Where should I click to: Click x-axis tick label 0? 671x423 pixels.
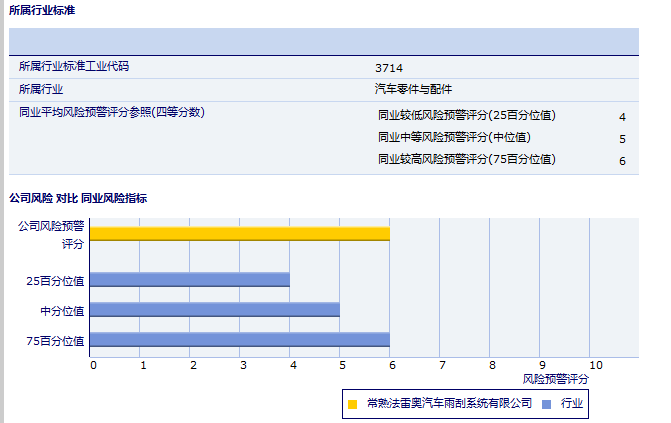(x=93, y=365)
